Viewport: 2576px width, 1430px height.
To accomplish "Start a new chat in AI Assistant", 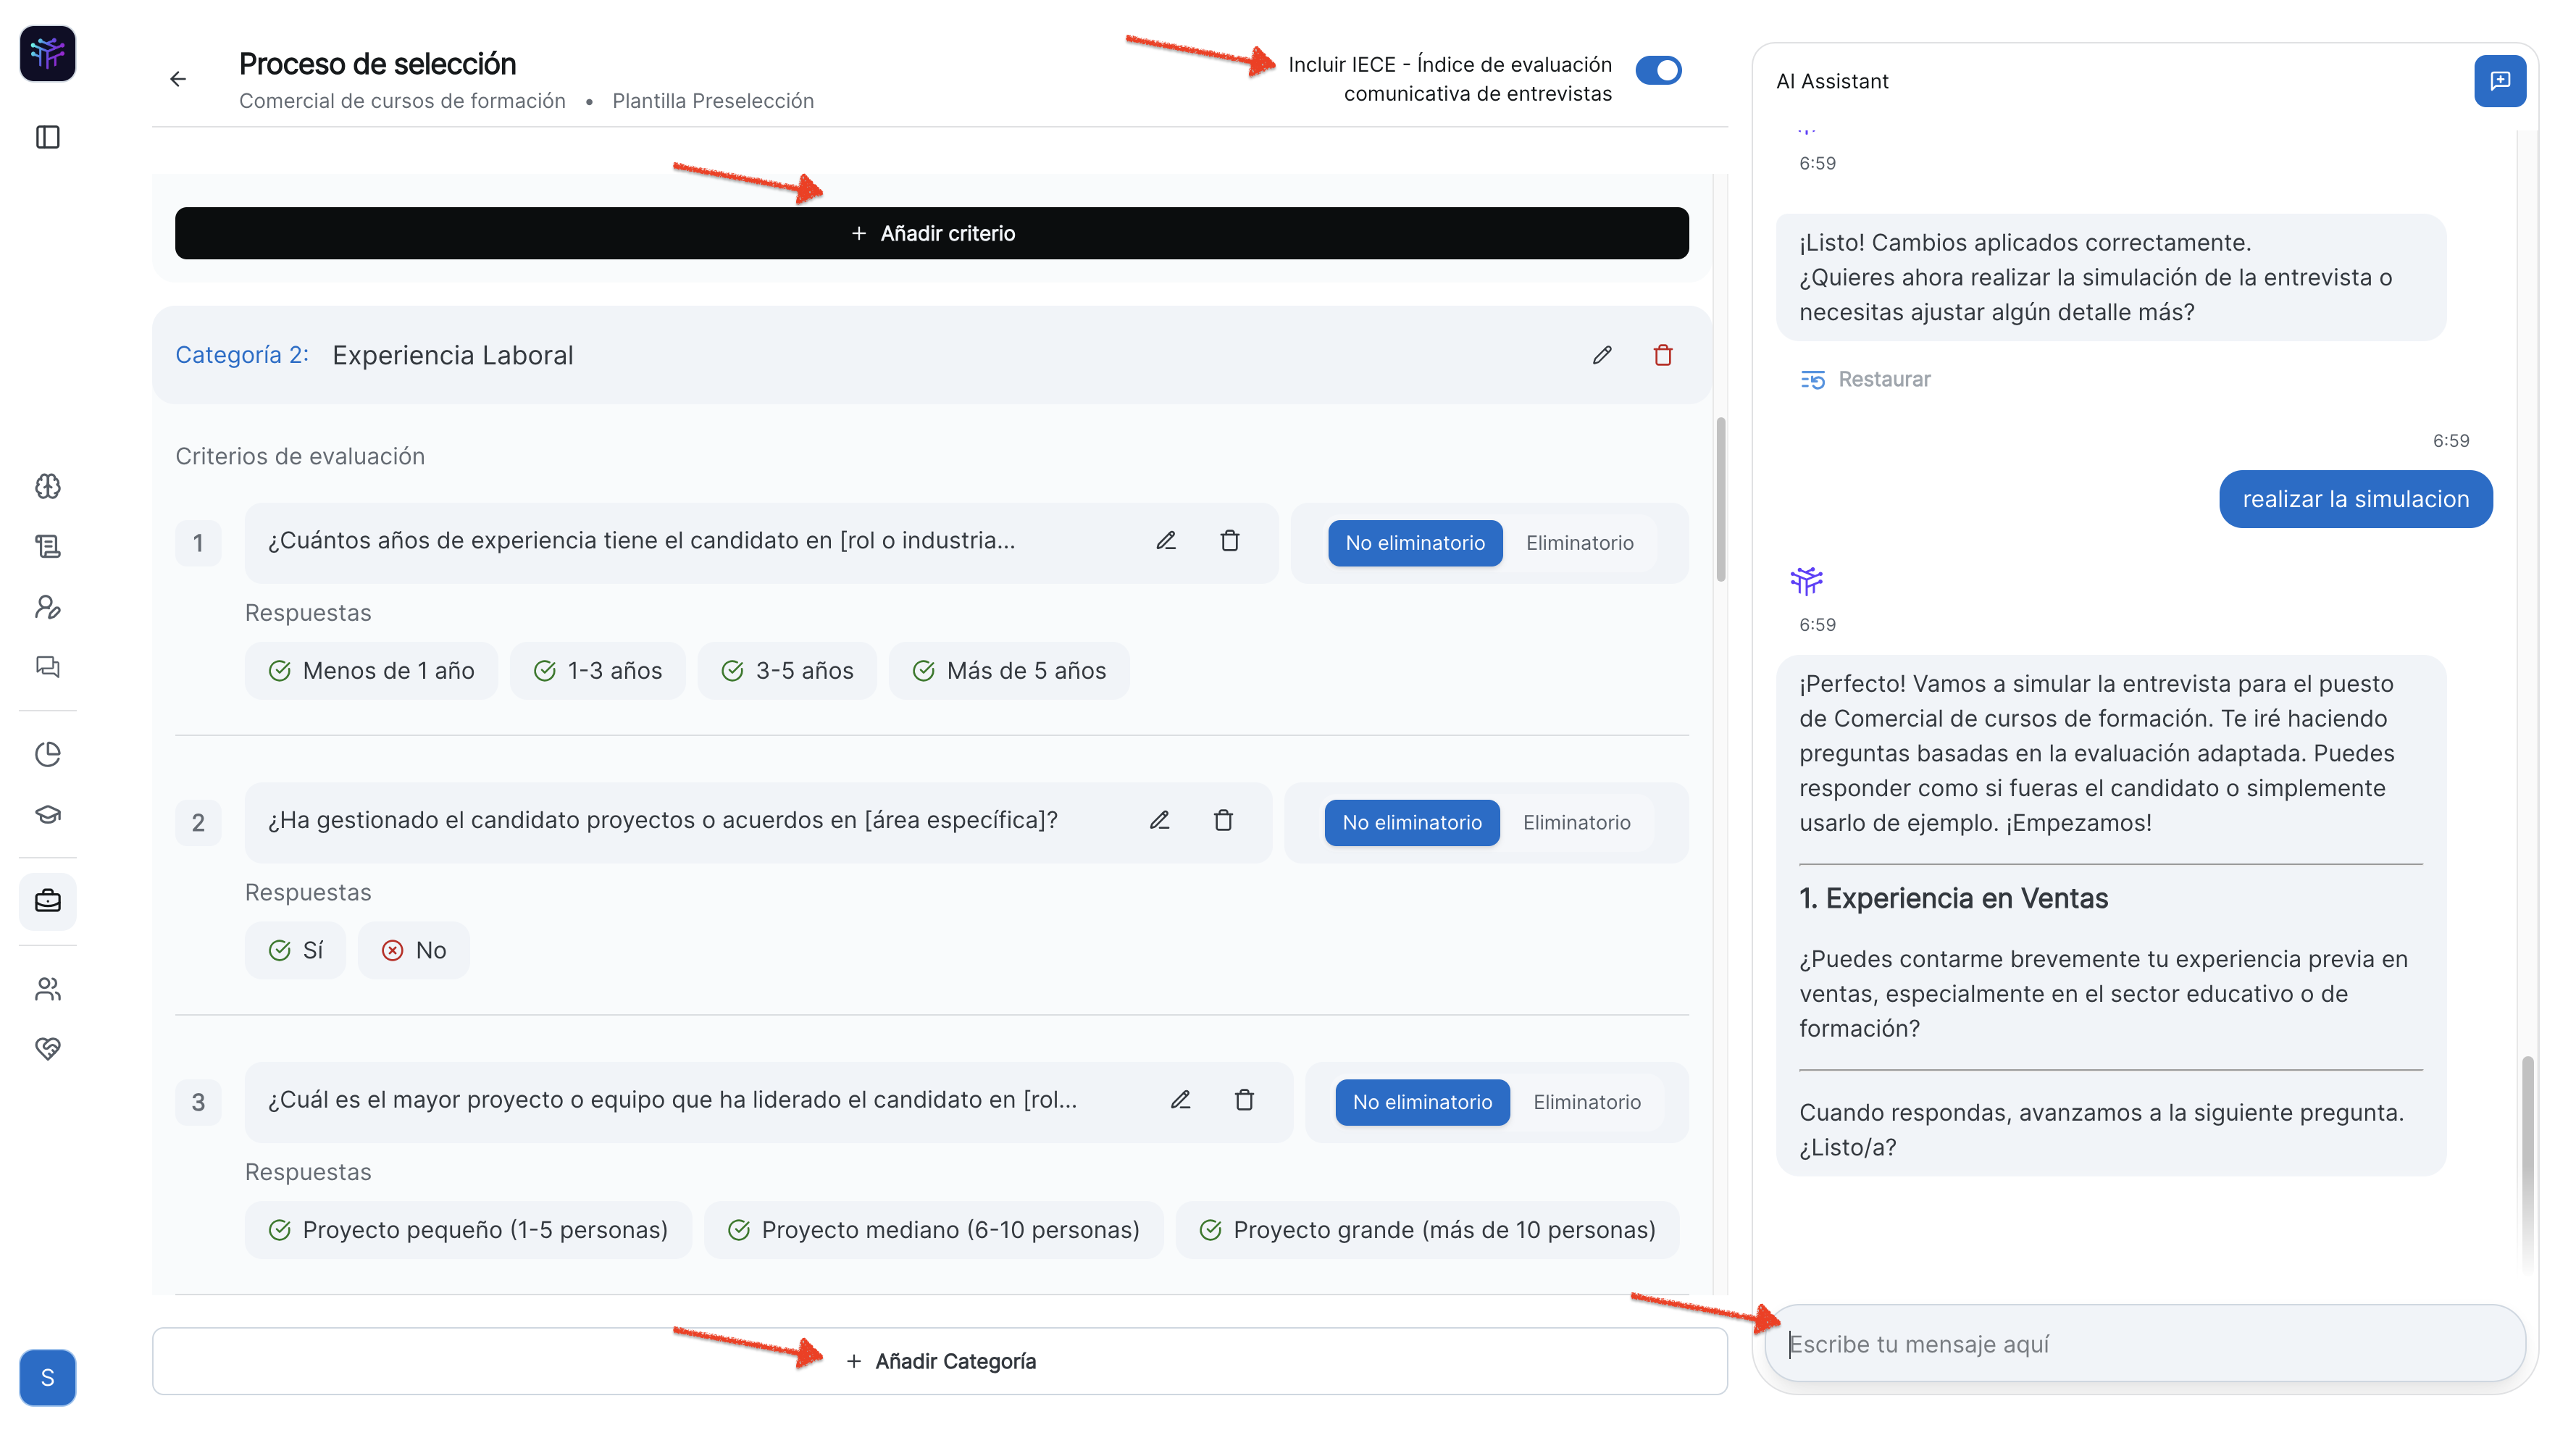I will [x=2499, y=81].
